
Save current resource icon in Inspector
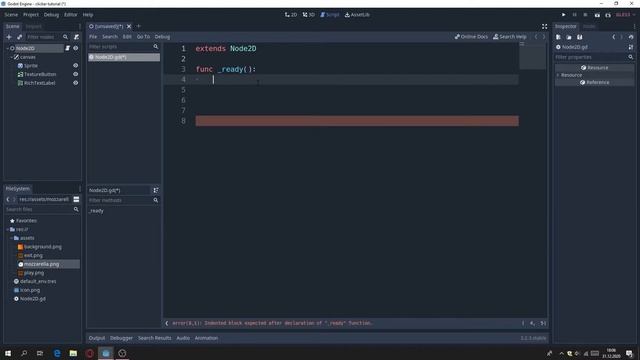point(580,37)
